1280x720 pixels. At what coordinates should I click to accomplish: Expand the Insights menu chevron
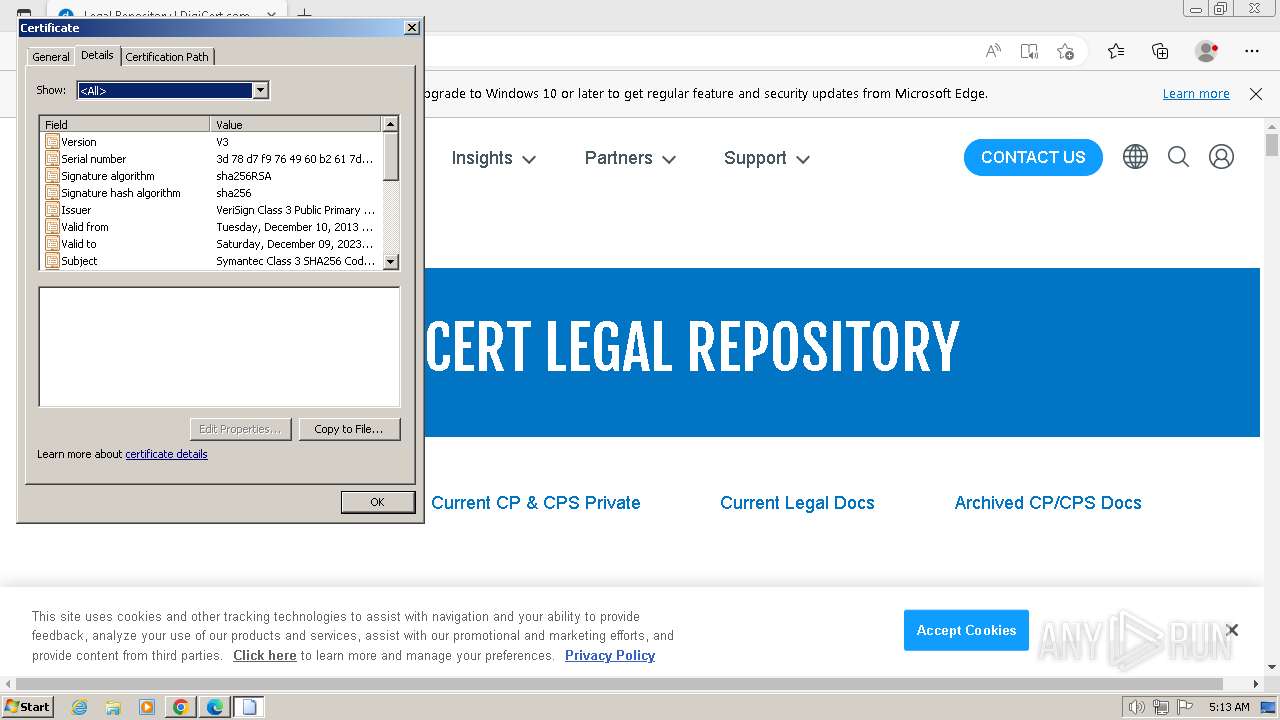click(529, 159)
